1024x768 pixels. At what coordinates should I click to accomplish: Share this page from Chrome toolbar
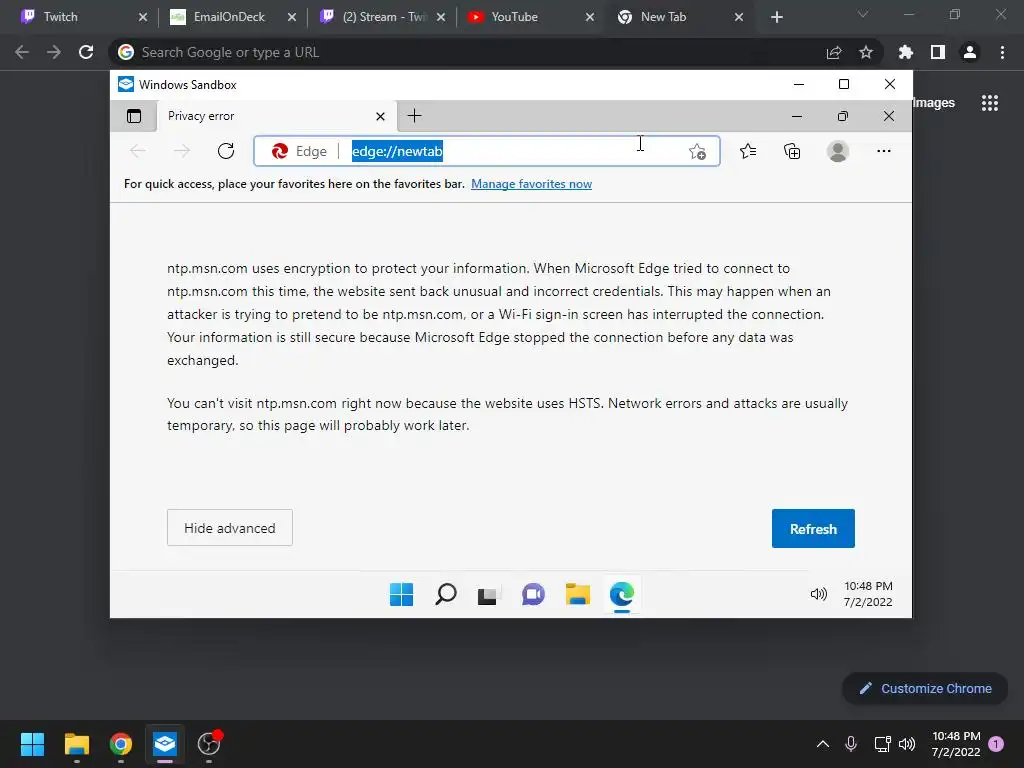pyautogui.click(x=834, y=52)
